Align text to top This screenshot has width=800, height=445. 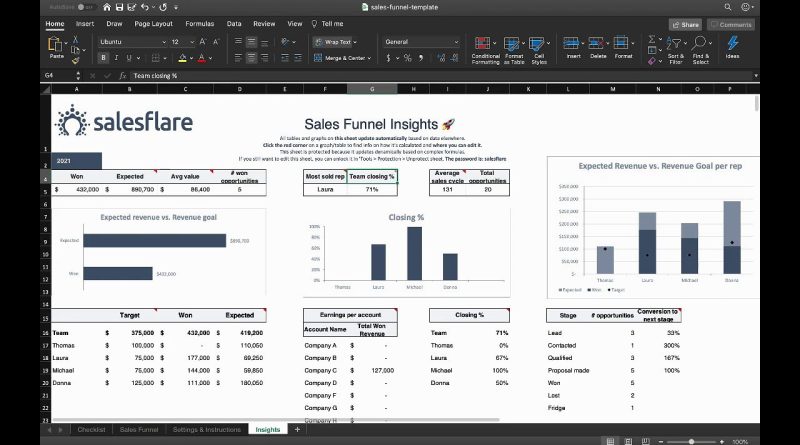(238, 42)
